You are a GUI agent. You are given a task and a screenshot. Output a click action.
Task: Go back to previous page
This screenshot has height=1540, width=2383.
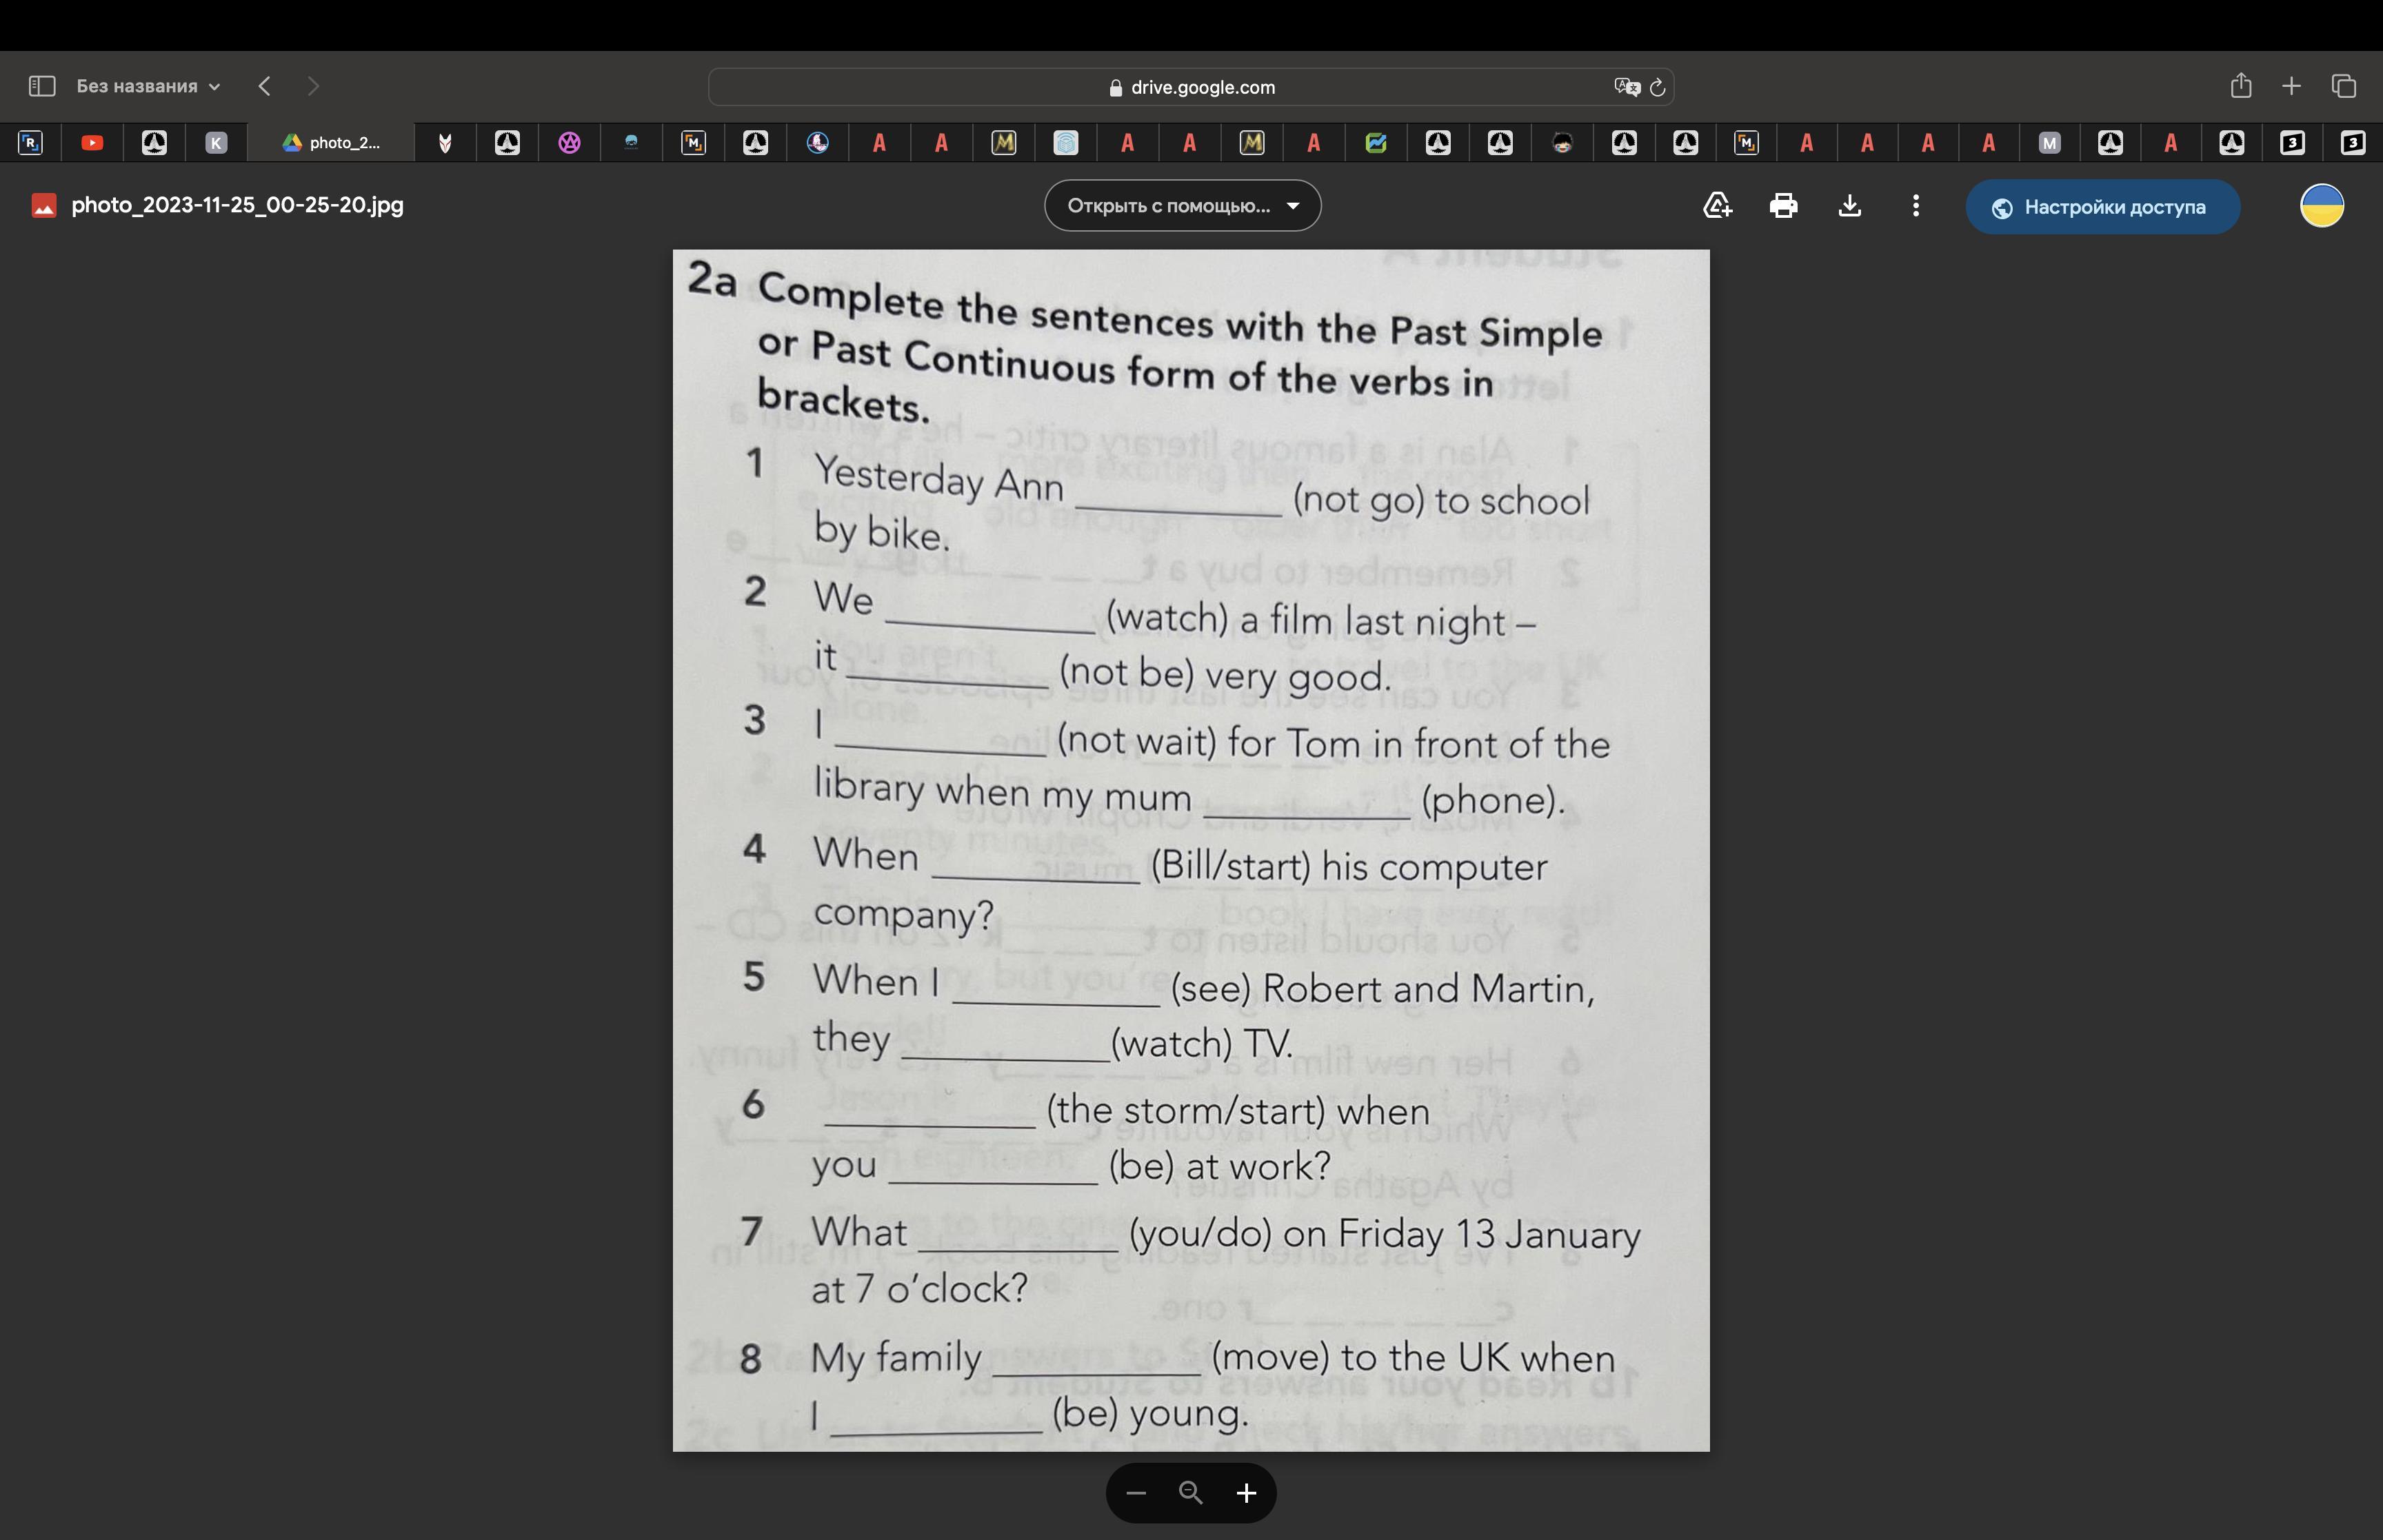[264, 86]
